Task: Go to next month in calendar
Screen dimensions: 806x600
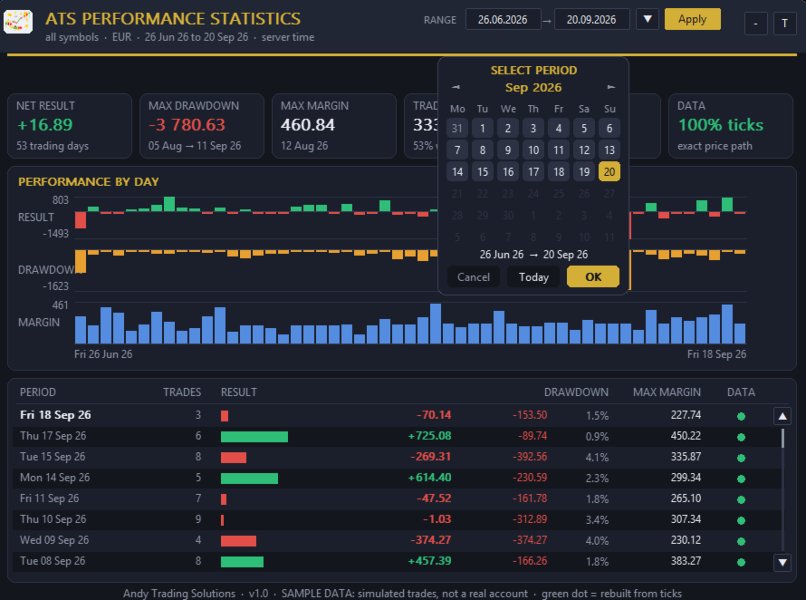Action: 611,87
